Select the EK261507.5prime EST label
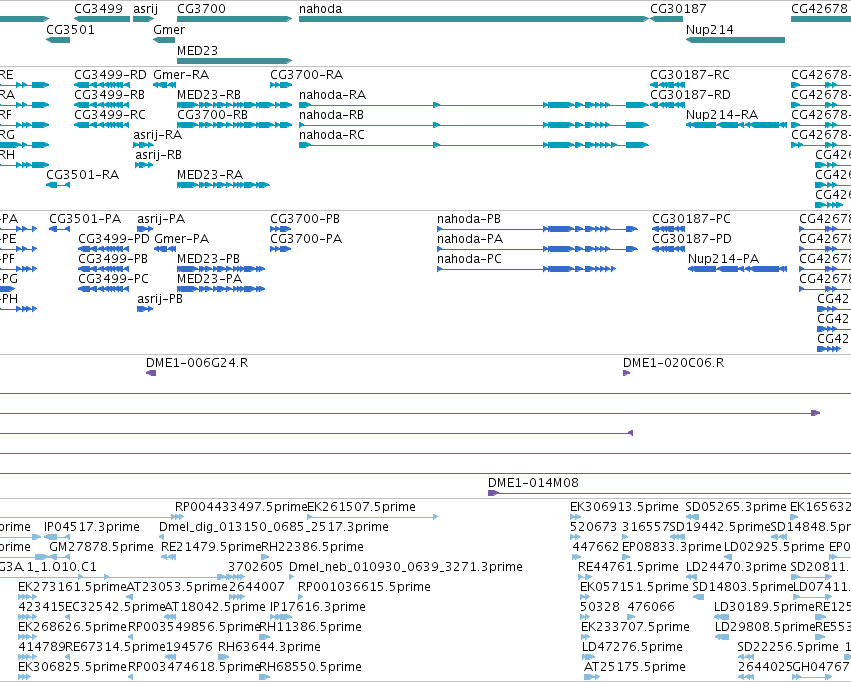This screenshot has width=851, height=682. point(361,507)
